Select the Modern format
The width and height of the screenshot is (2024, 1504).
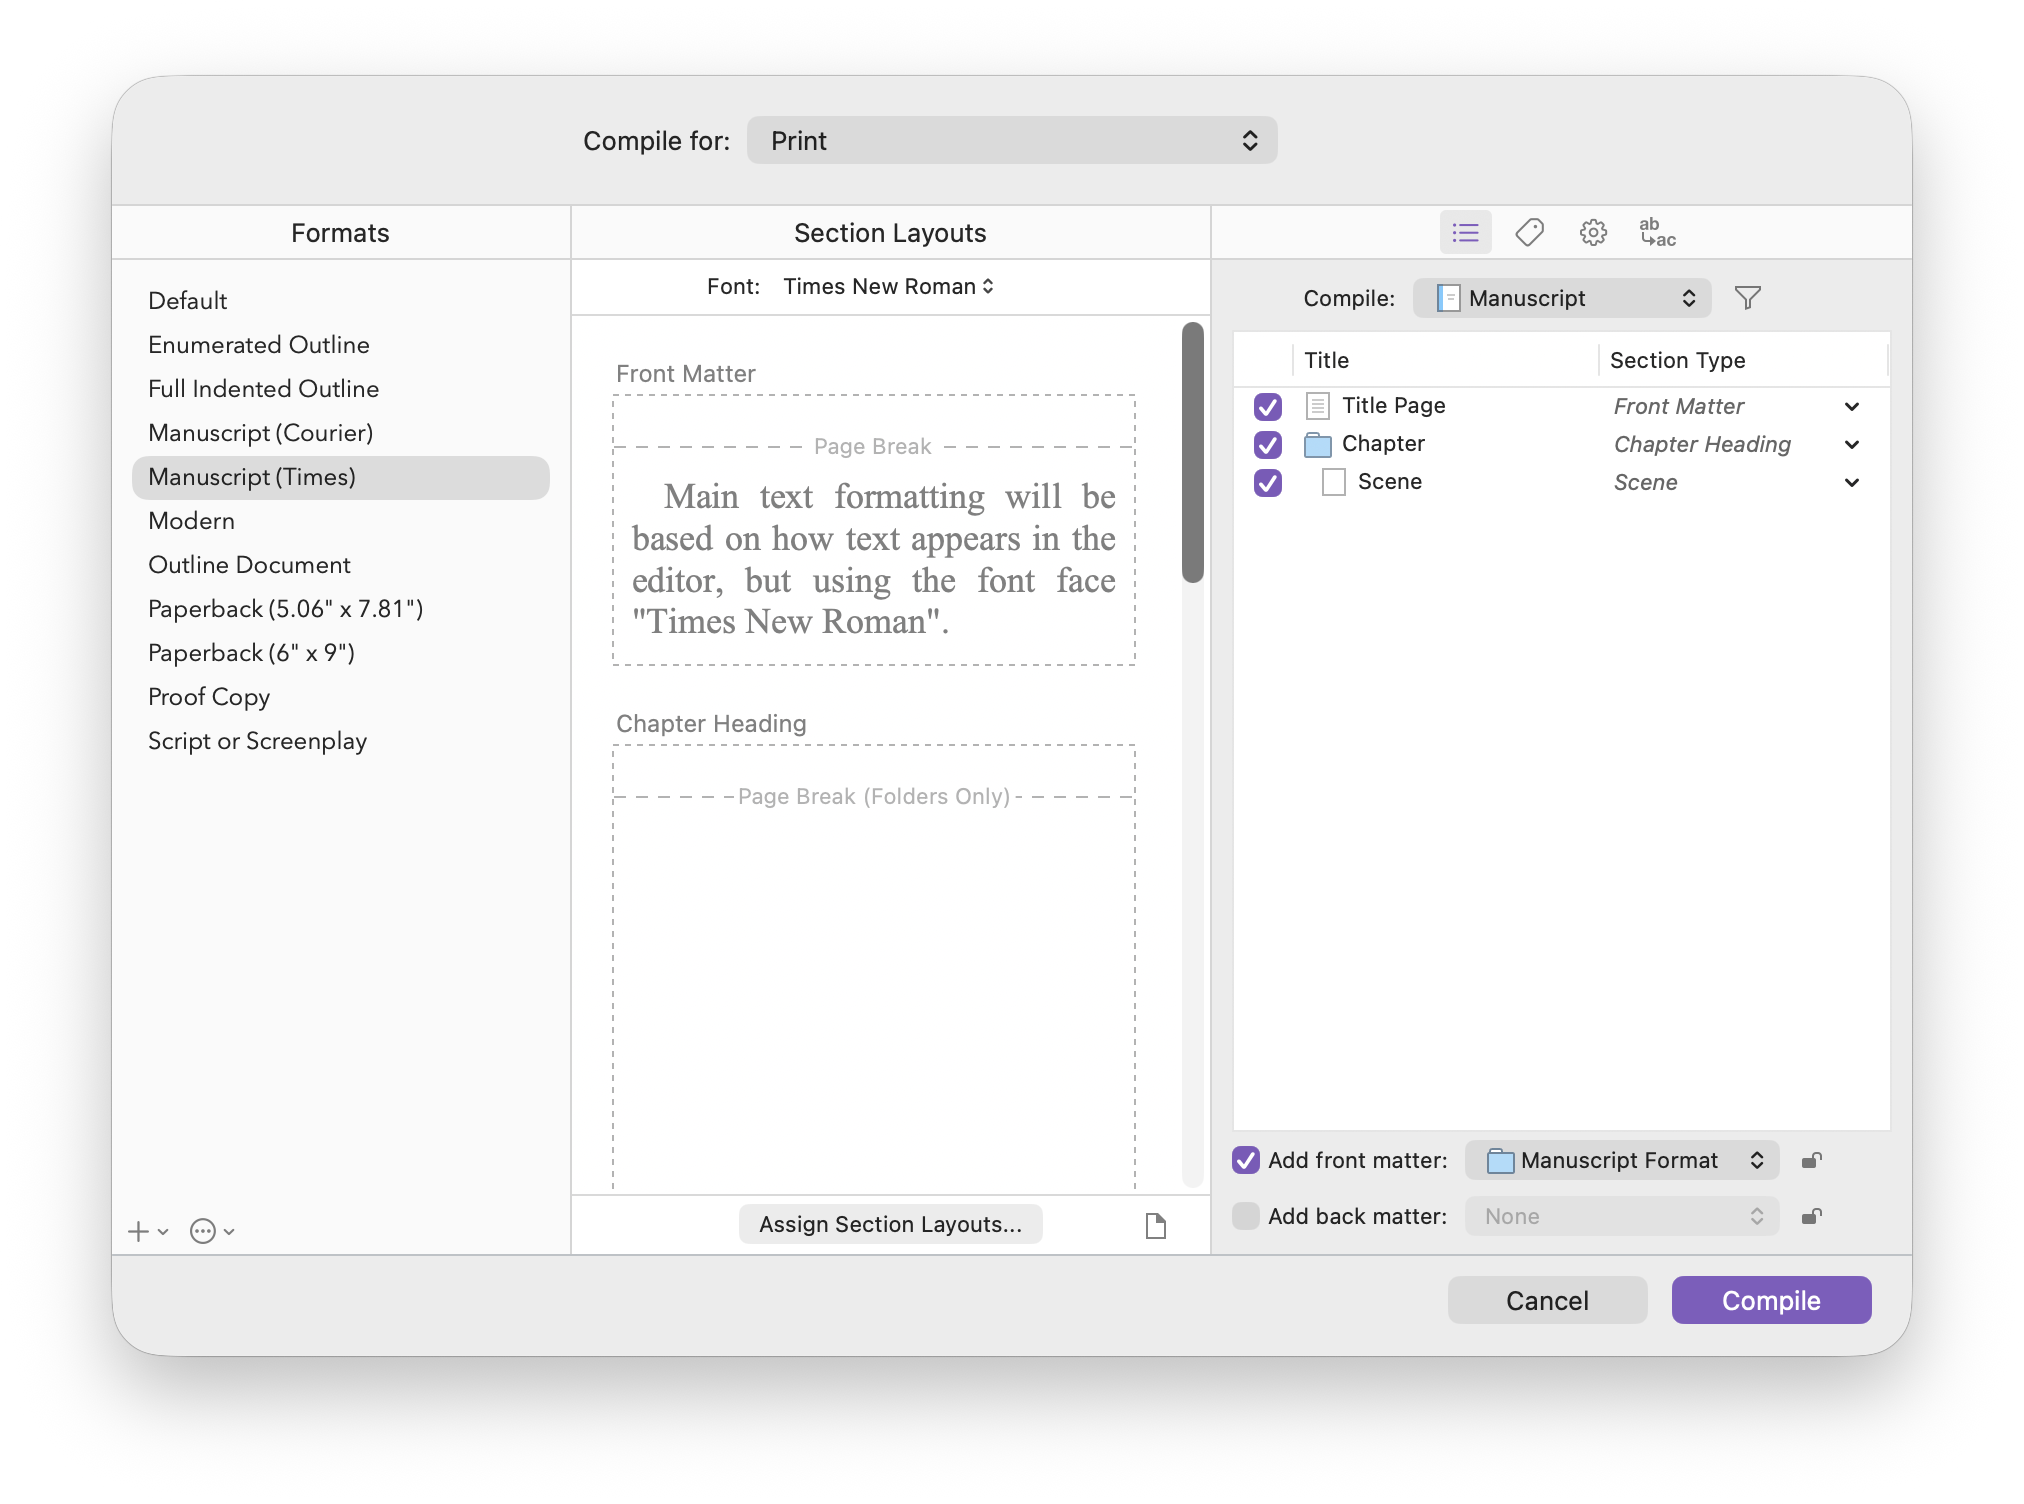191,521
